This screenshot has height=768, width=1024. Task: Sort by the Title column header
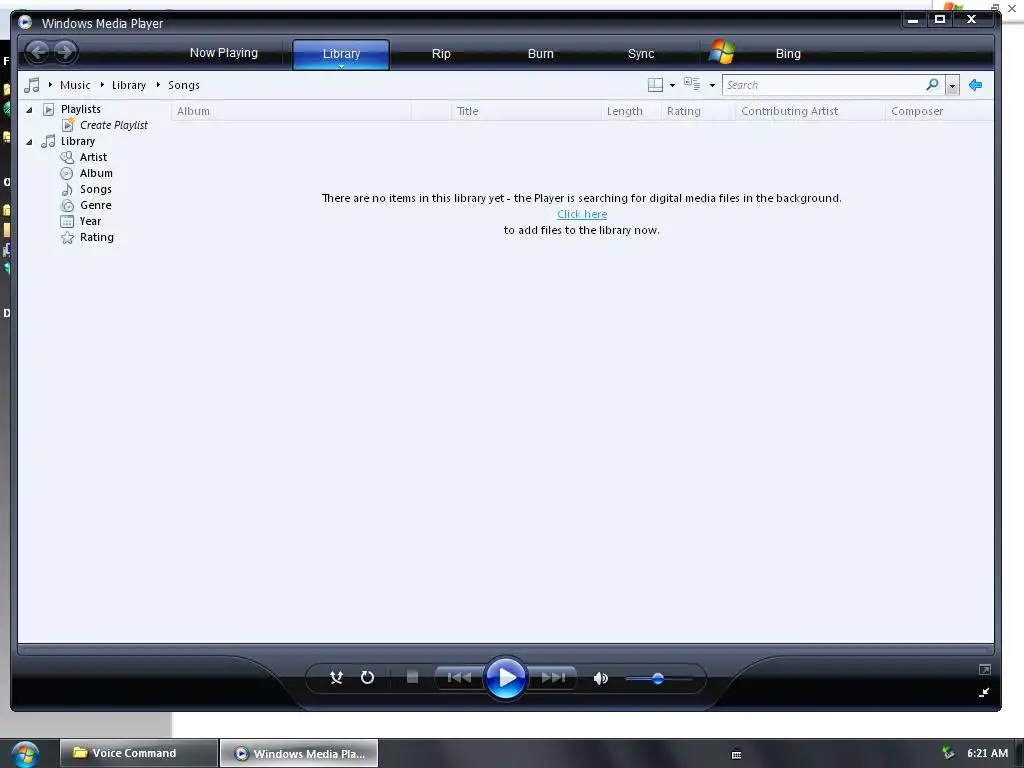[x=526, y=111]
